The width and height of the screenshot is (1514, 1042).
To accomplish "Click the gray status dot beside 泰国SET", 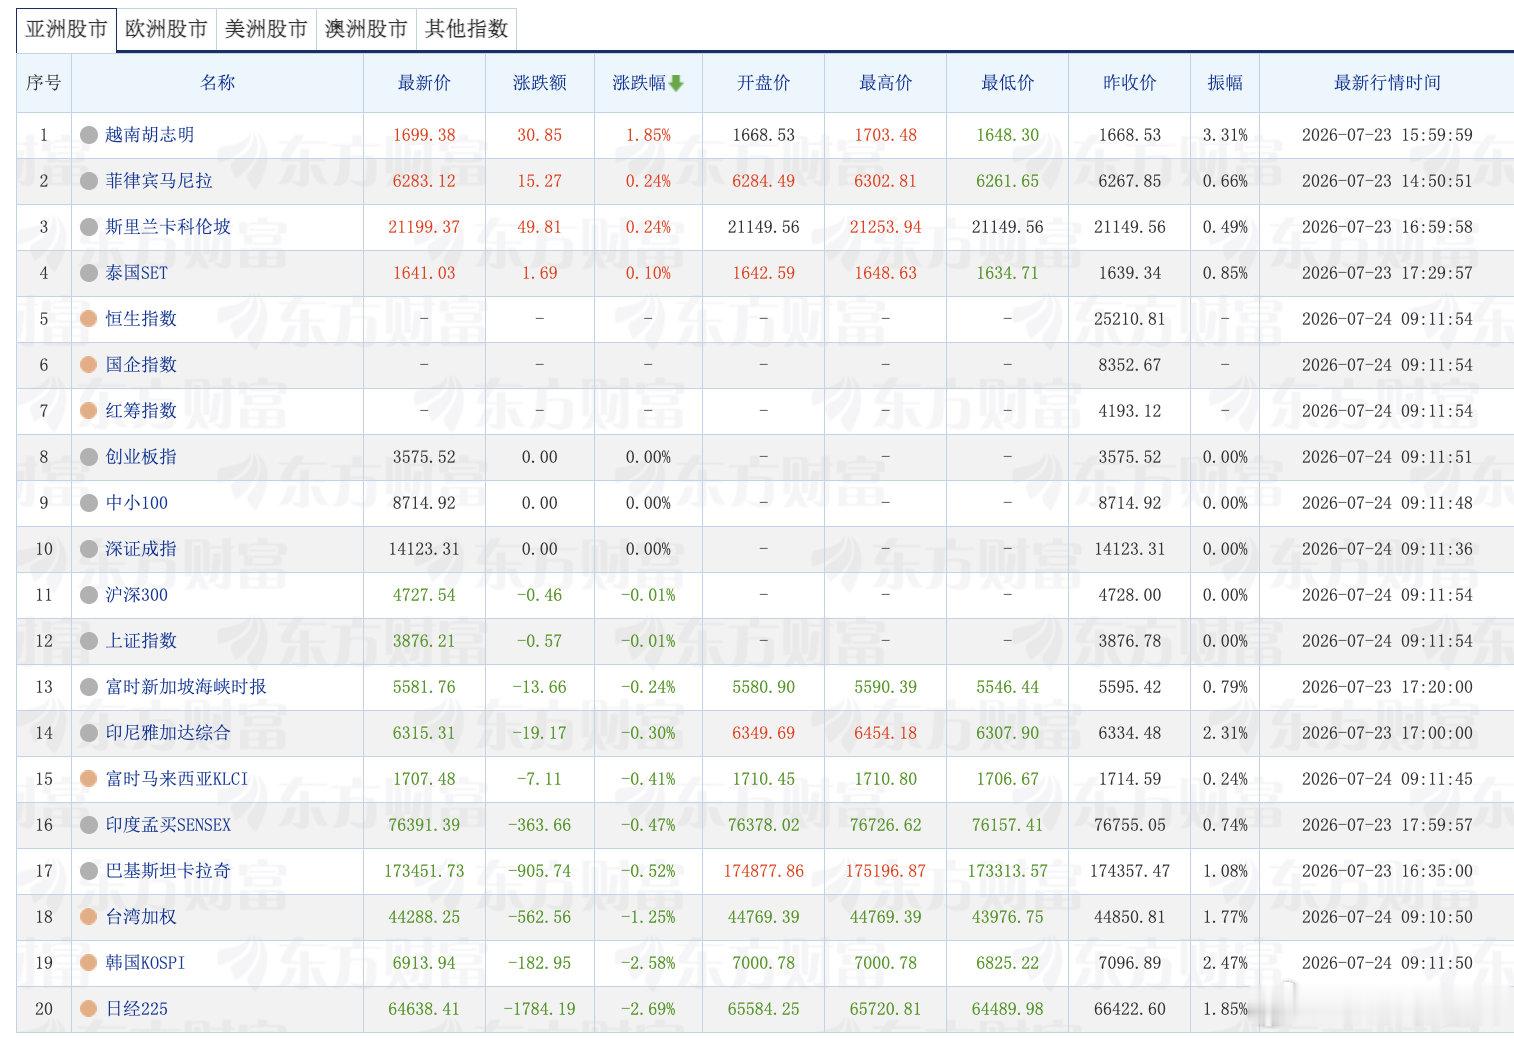I will [x=89, y=273].
